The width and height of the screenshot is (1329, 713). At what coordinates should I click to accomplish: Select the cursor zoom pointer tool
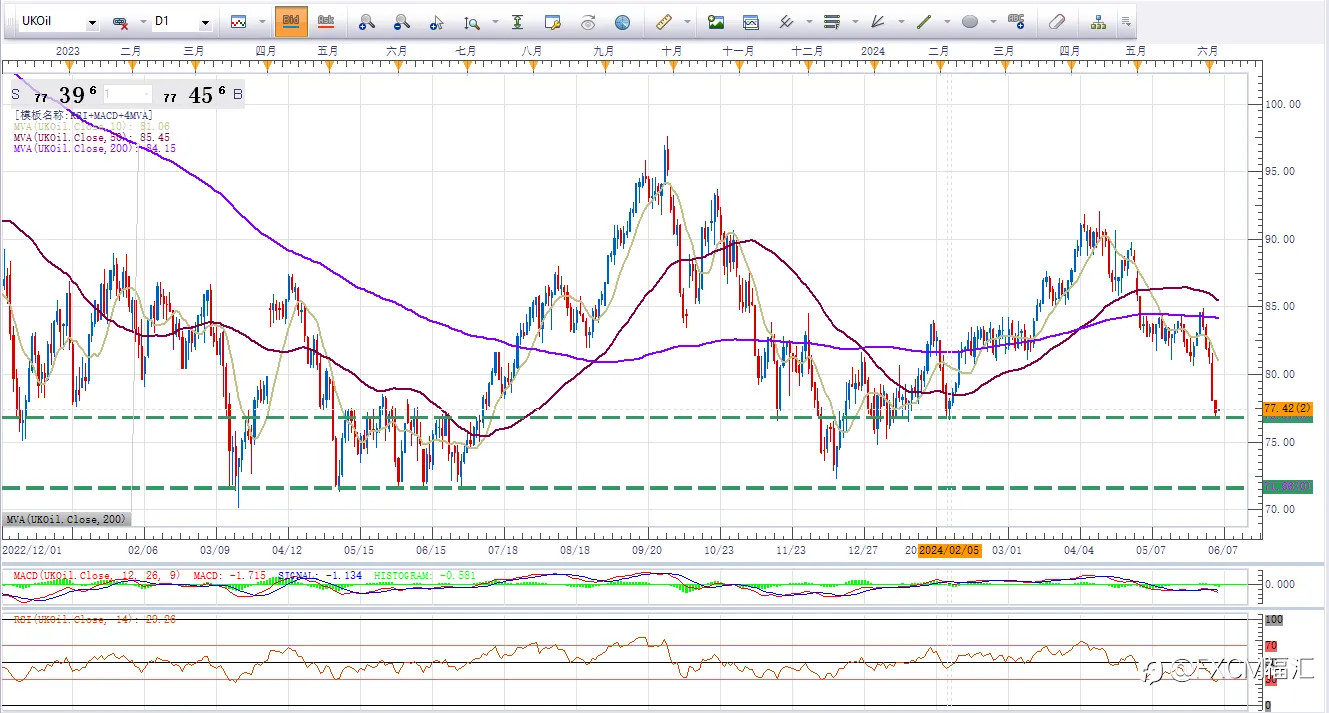(x=436, y=21)
